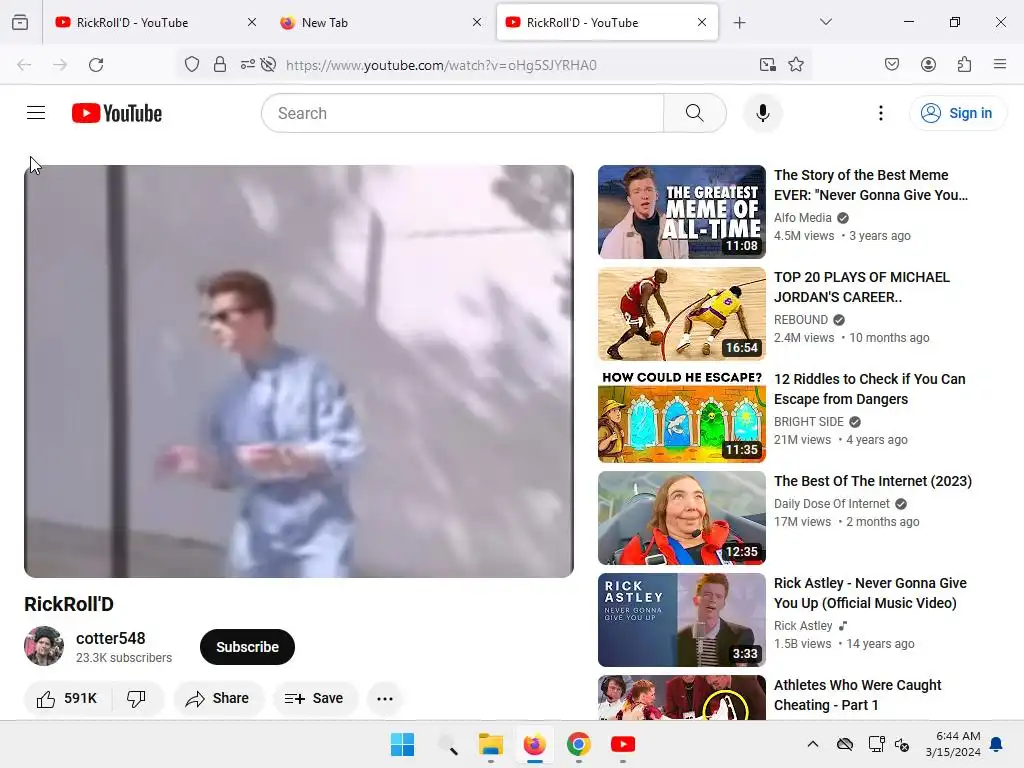Image resolution: width=1024 pixels, height=768 pixels.
Task: Click the address bar URL
Action: point(441,65)
